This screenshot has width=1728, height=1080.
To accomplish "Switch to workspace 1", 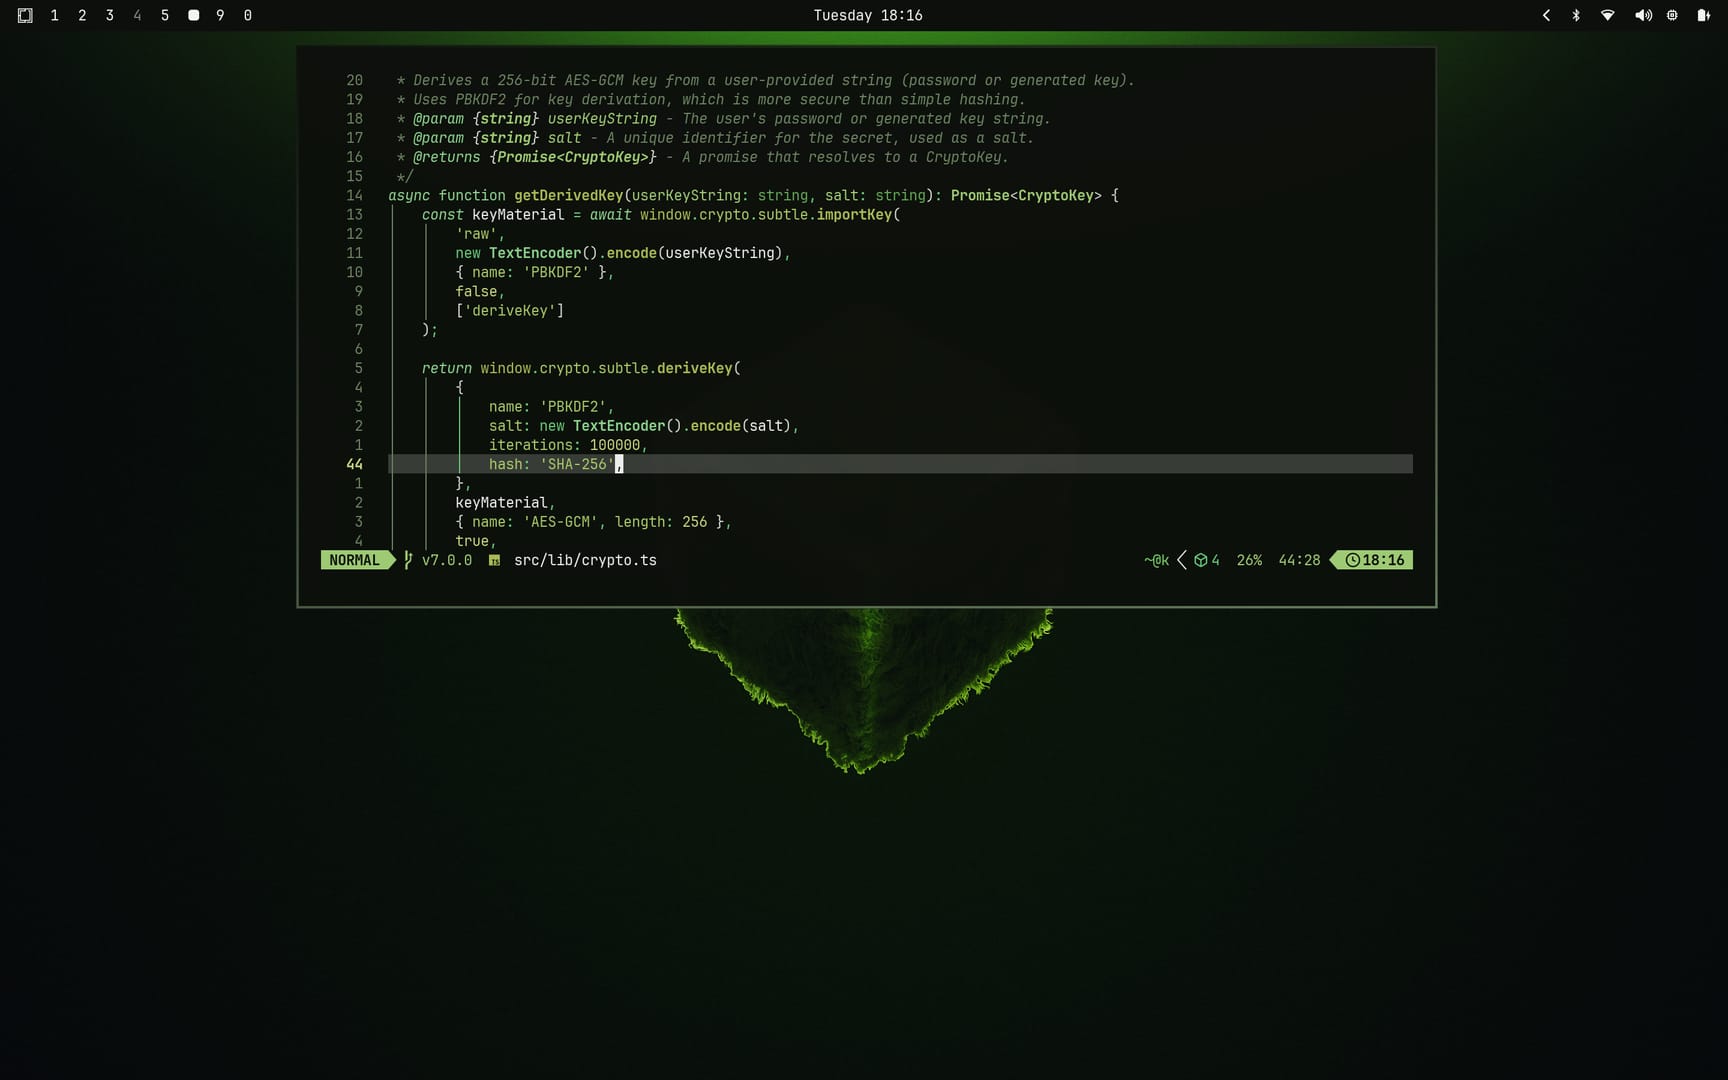I will point(54,15).
